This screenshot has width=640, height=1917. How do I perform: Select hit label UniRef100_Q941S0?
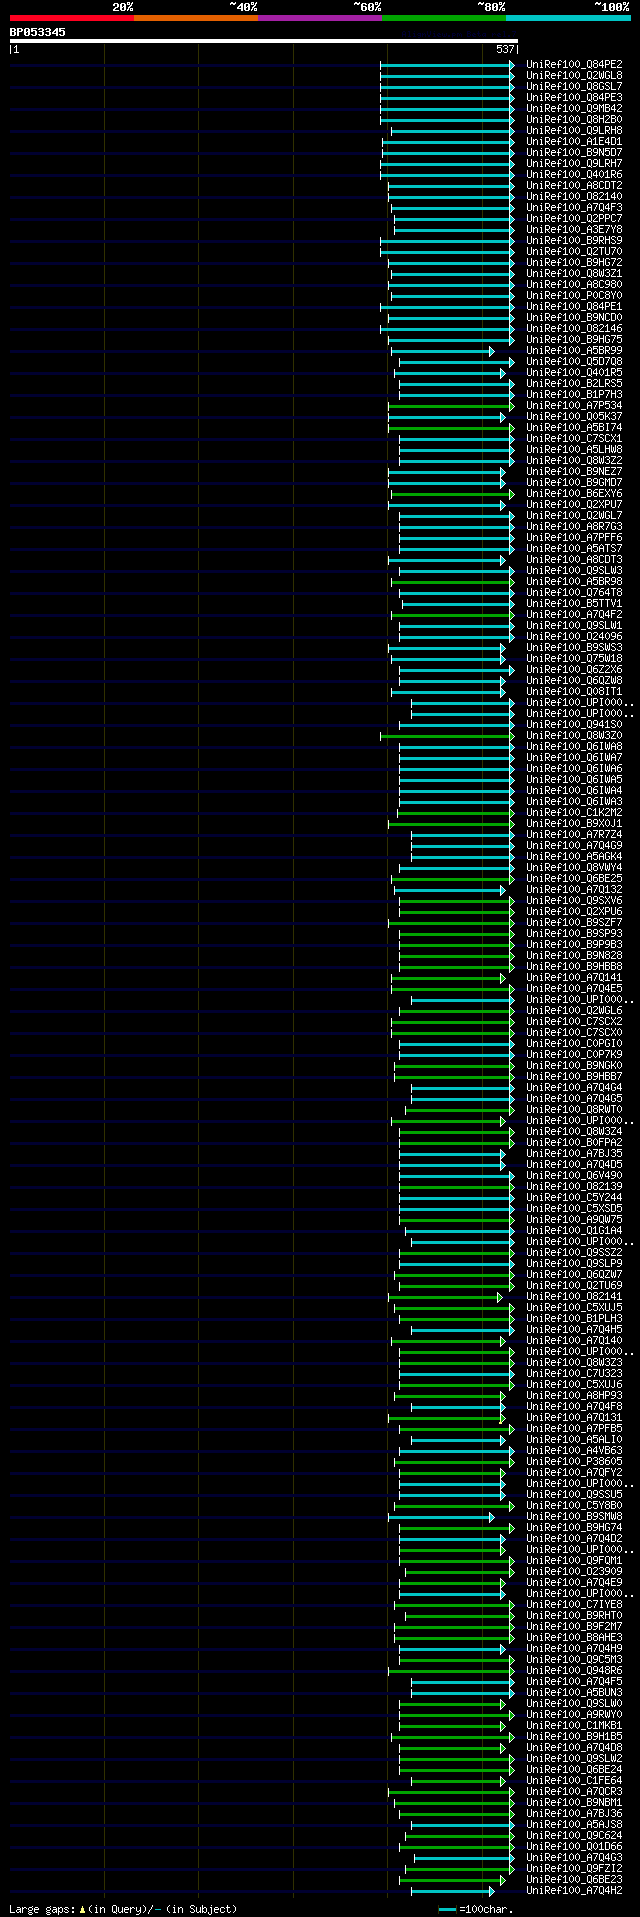point(574,724)
